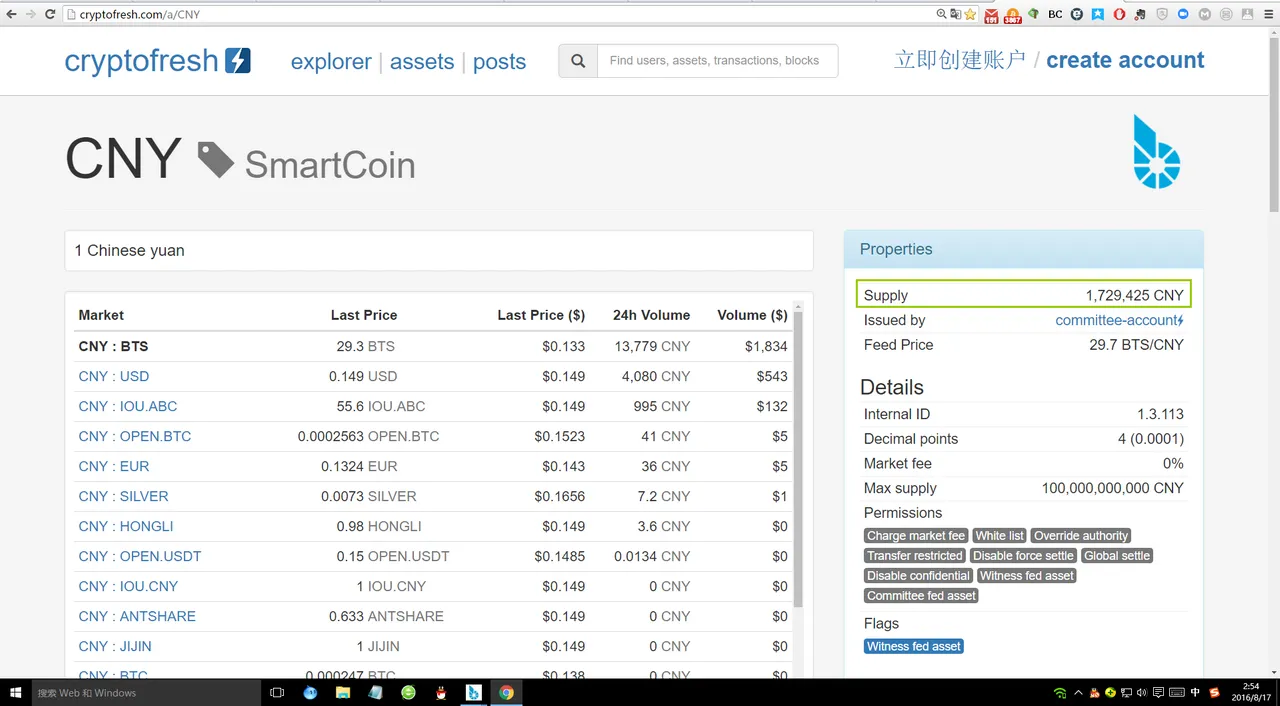
Task: Focus the find users, assets search field
Action: (717, 61)
